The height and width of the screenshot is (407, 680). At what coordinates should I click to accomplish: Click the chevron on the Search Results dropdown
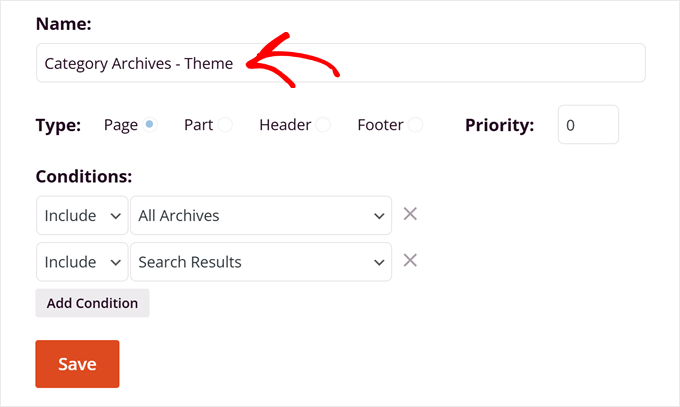tap(379, 262)
